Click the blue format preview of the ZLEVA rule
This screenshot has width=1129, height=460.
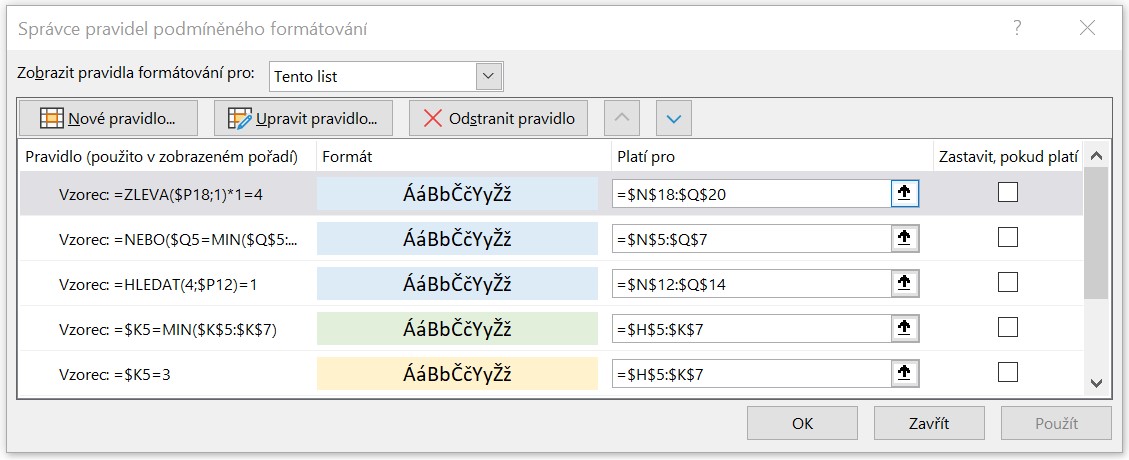point(457,194)
